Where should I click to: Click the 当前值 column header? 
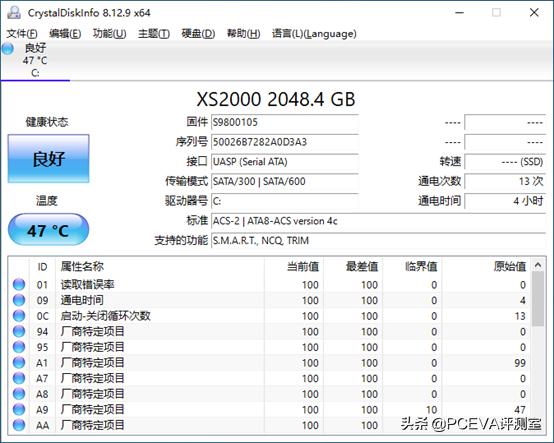click(x=294, y=267)
